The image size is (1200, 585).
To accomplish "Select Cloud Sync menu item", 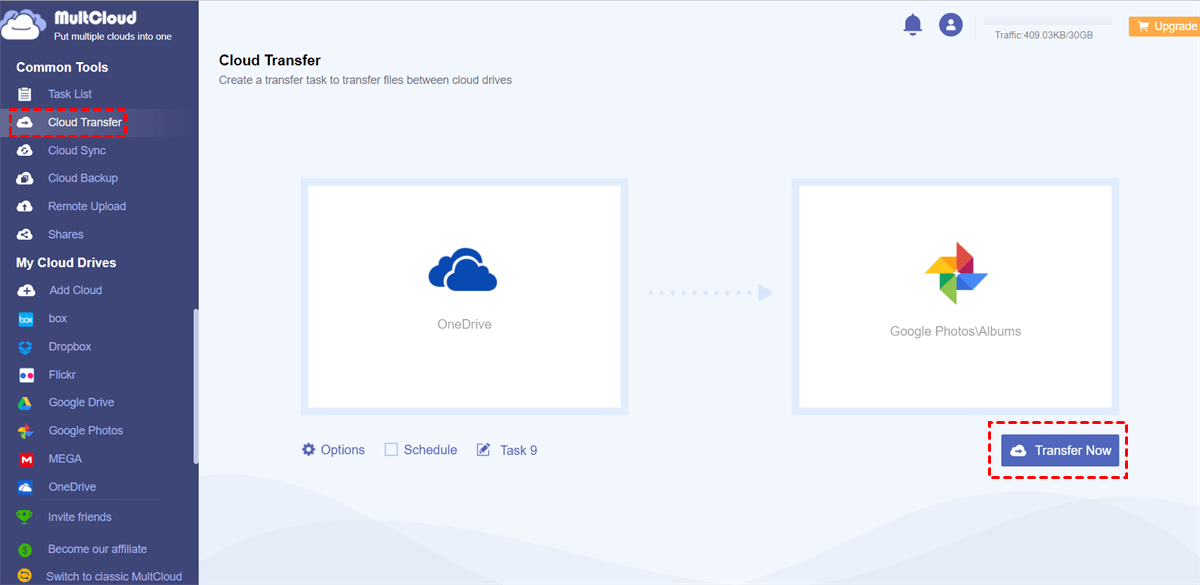I will (x=77, y=150).
